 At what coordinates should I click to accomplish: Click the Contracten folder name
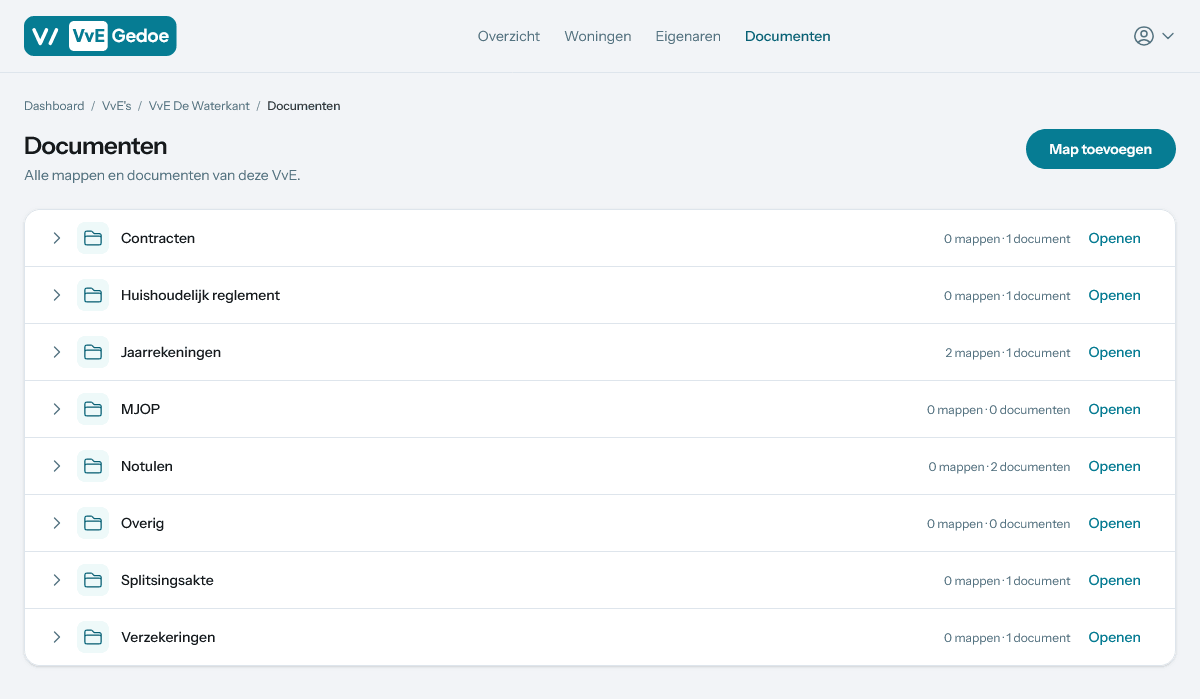pyautogui.click(x=158, y=238)
